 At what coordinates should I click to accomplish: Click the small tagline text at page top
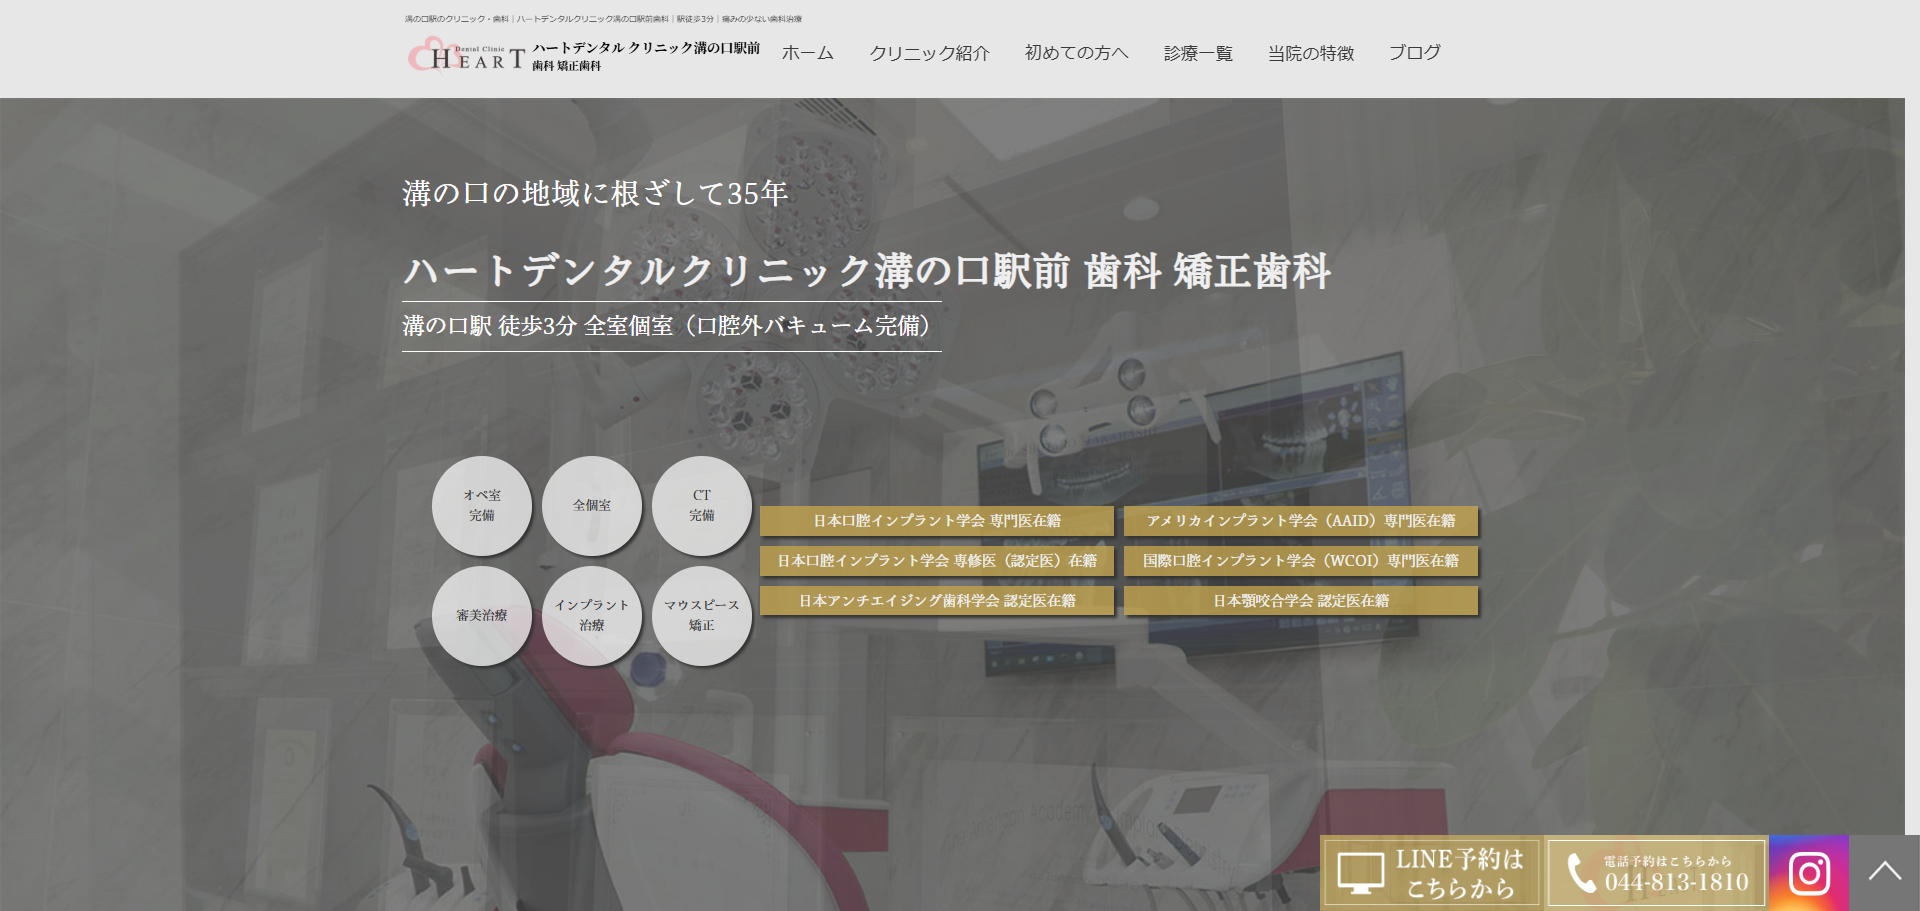[x=603, y=19]
